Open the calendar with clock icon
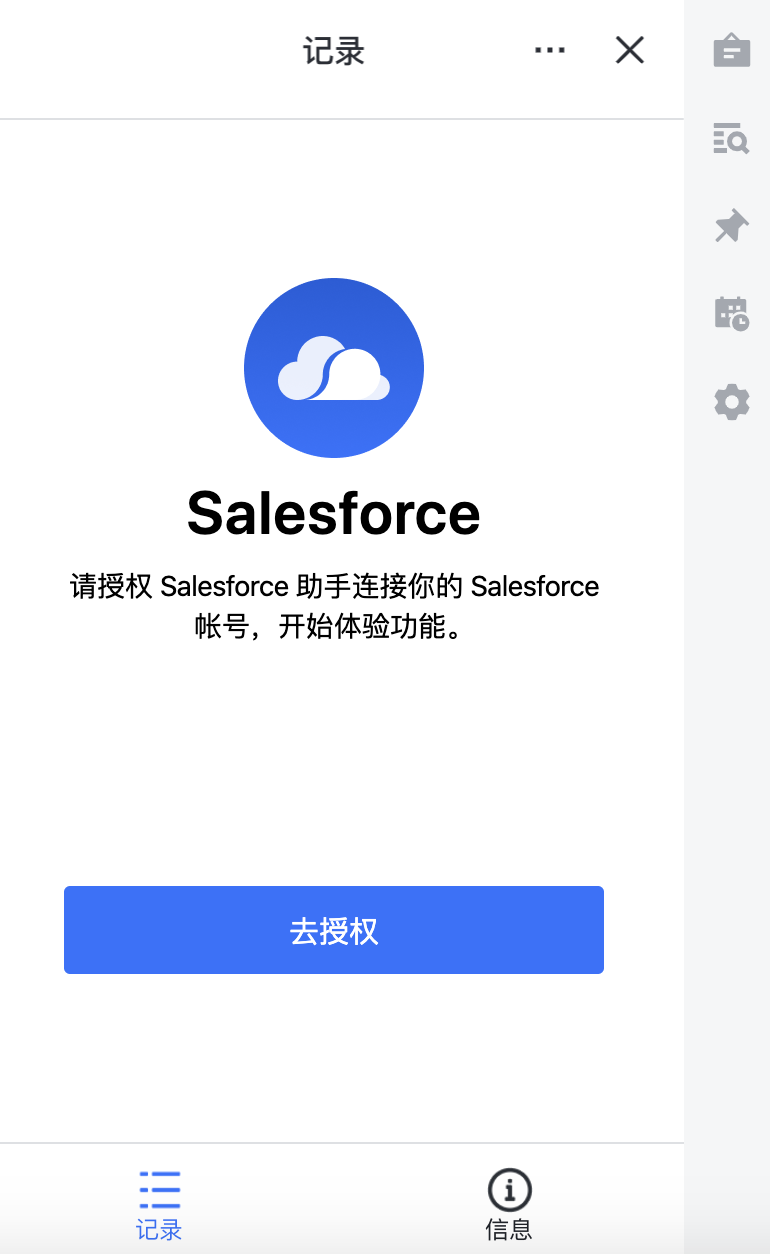This screenshot has height=1254, width=770. coord(731,313)
